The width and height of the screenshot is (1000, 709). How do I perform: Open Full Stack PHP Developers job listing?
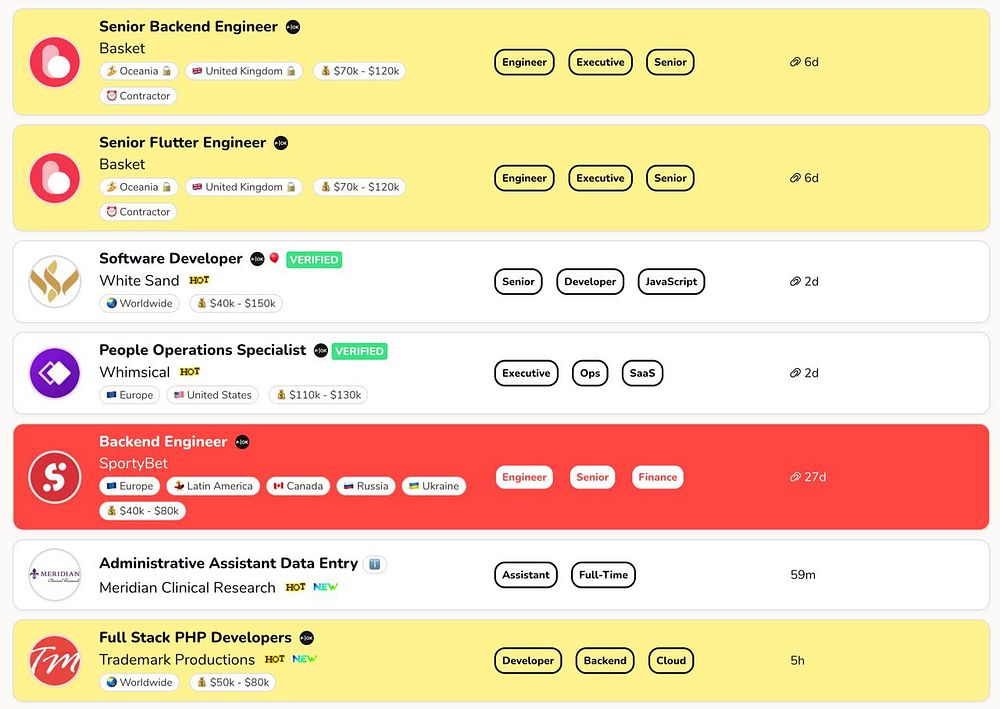(195, 638)
